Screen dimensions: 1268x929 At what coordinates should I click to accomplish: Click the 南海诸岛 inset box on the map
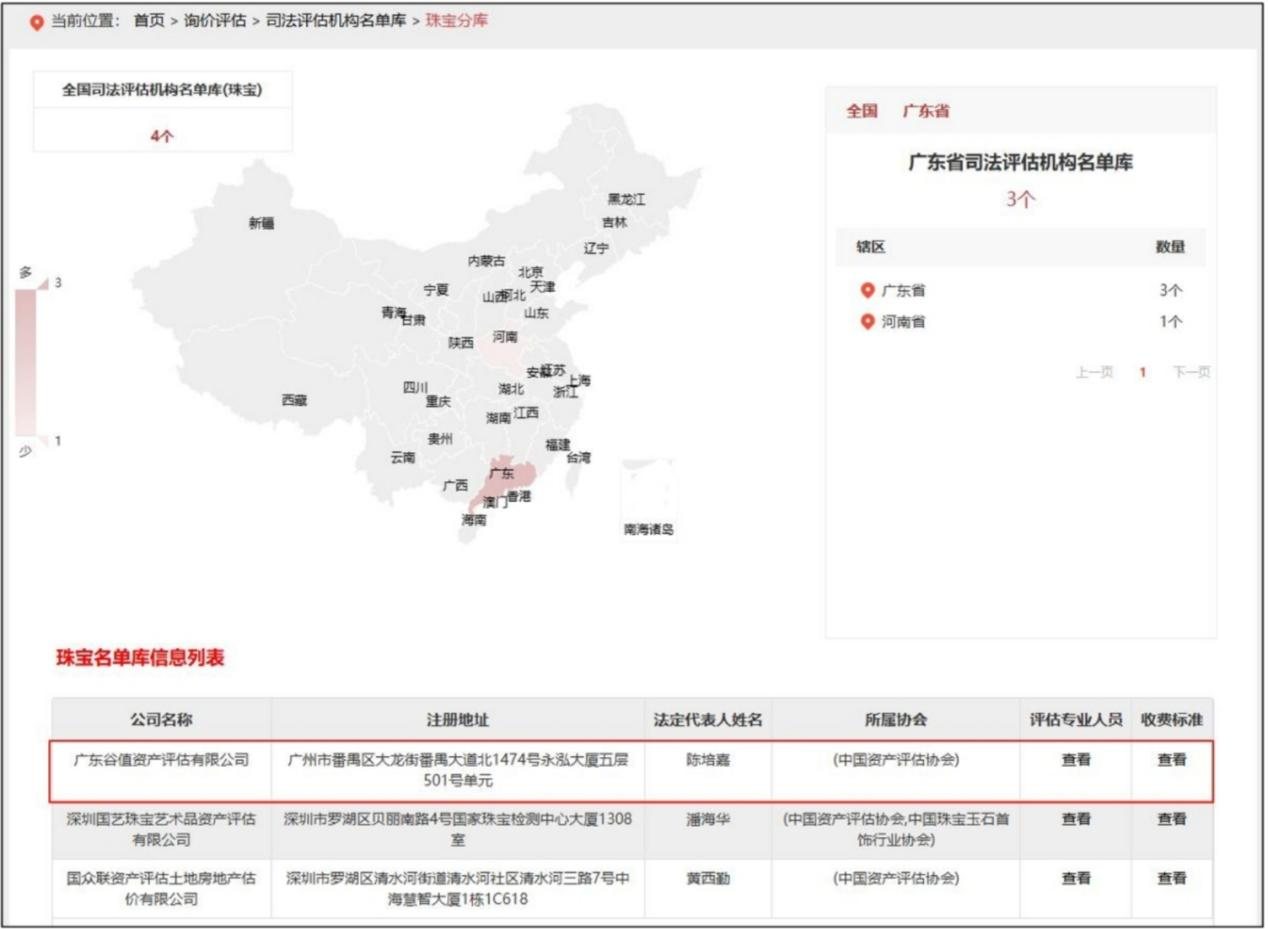point(648,488)
